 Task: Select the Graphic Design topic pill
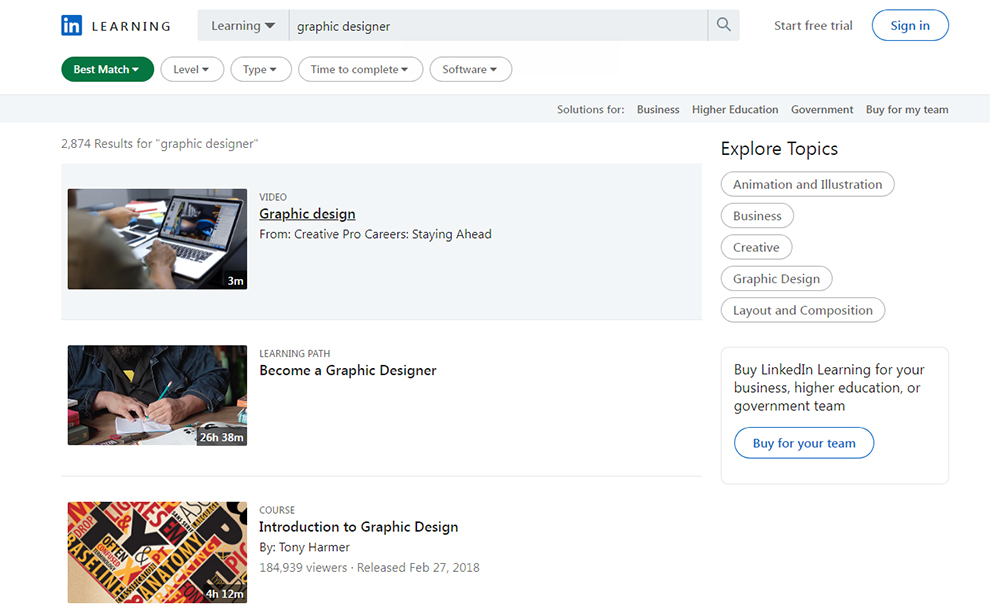pos(777,278)
